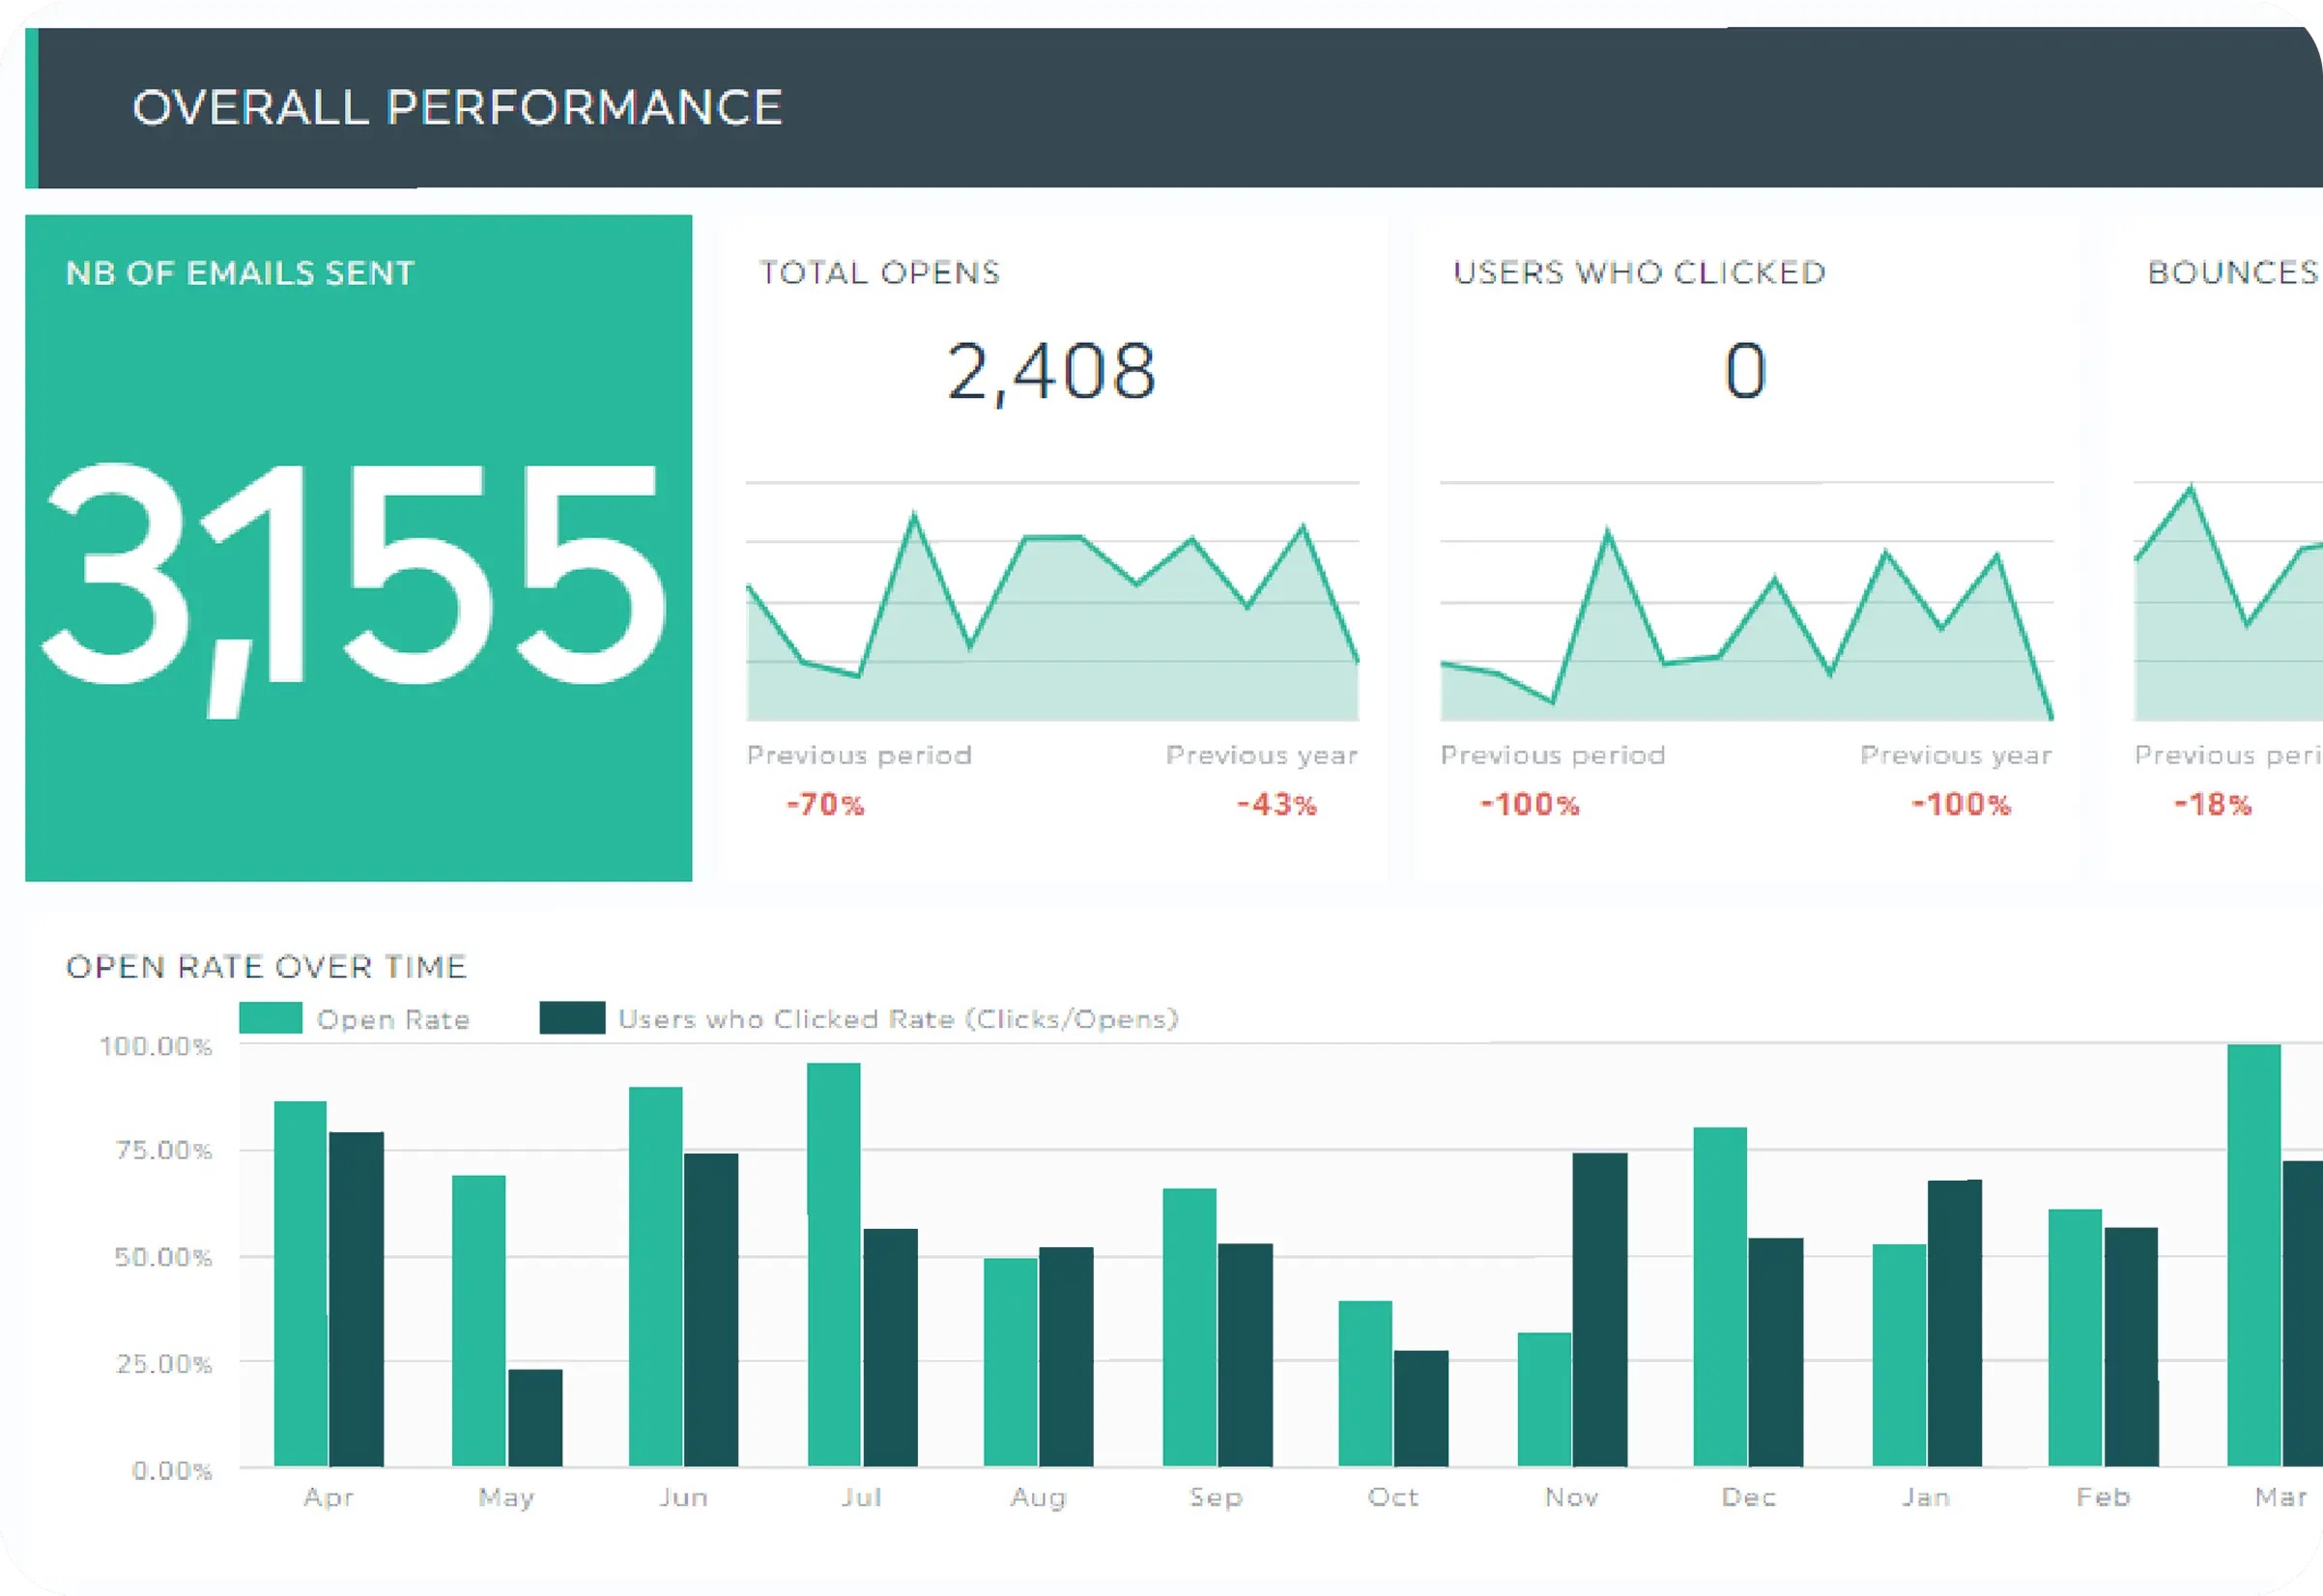This screenshot has height=1596, width=2323.
Task: Click the Users Who Clicked widget title
Action: pyautogui.click(x=1639, y=273)
